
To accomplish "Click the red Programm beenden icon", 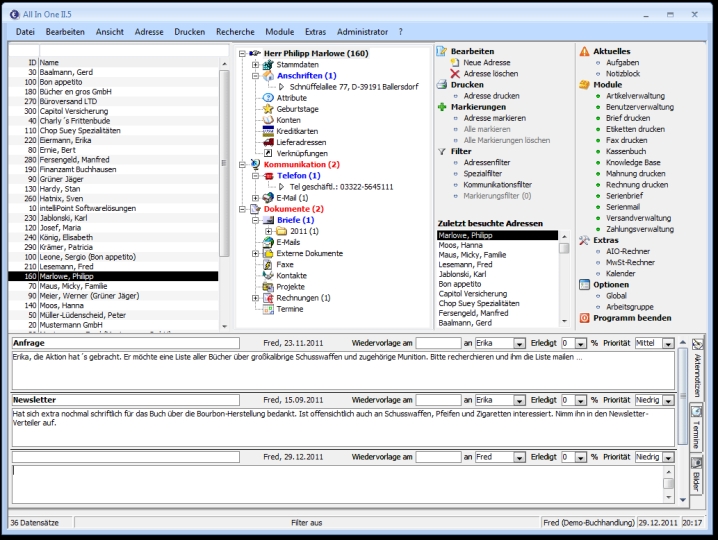I will pyautogui.click(x=585, y=317).
